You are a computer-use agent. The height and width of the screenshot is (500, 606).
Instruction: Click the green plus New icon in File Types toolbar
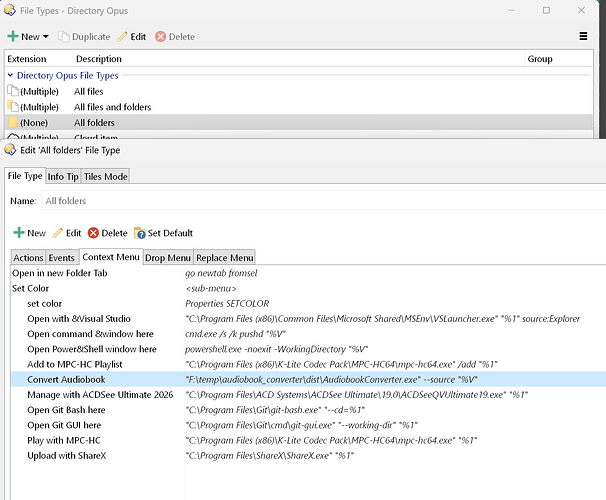[13, 36]
